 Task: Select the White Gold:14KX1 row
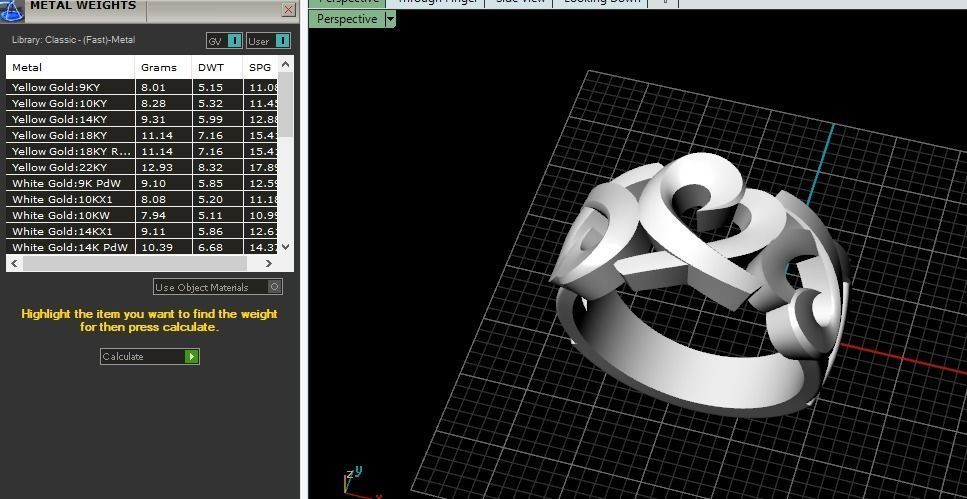coord(142,231)
